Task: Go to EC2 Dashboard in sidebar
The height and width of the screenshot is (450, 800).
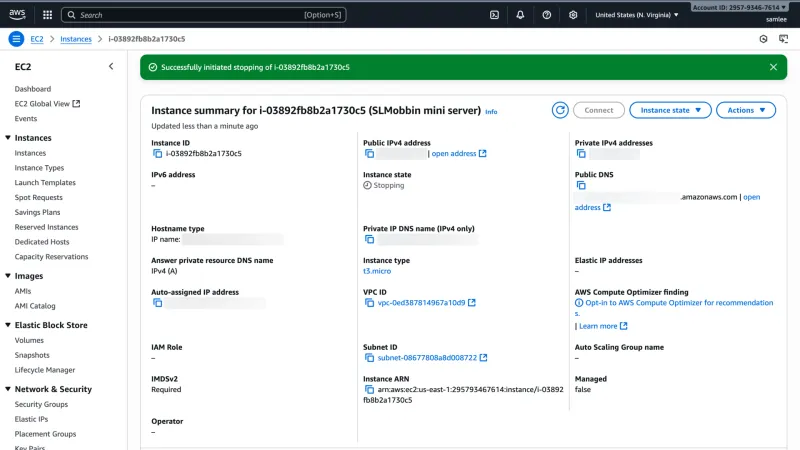Action: pos(33,89)
